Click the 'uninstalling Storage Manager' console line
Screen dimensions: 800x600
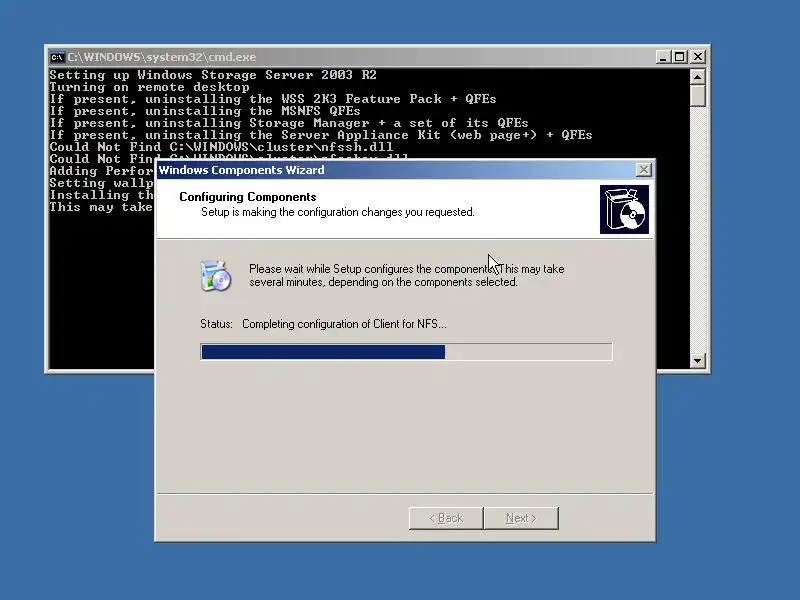(288, 123)
